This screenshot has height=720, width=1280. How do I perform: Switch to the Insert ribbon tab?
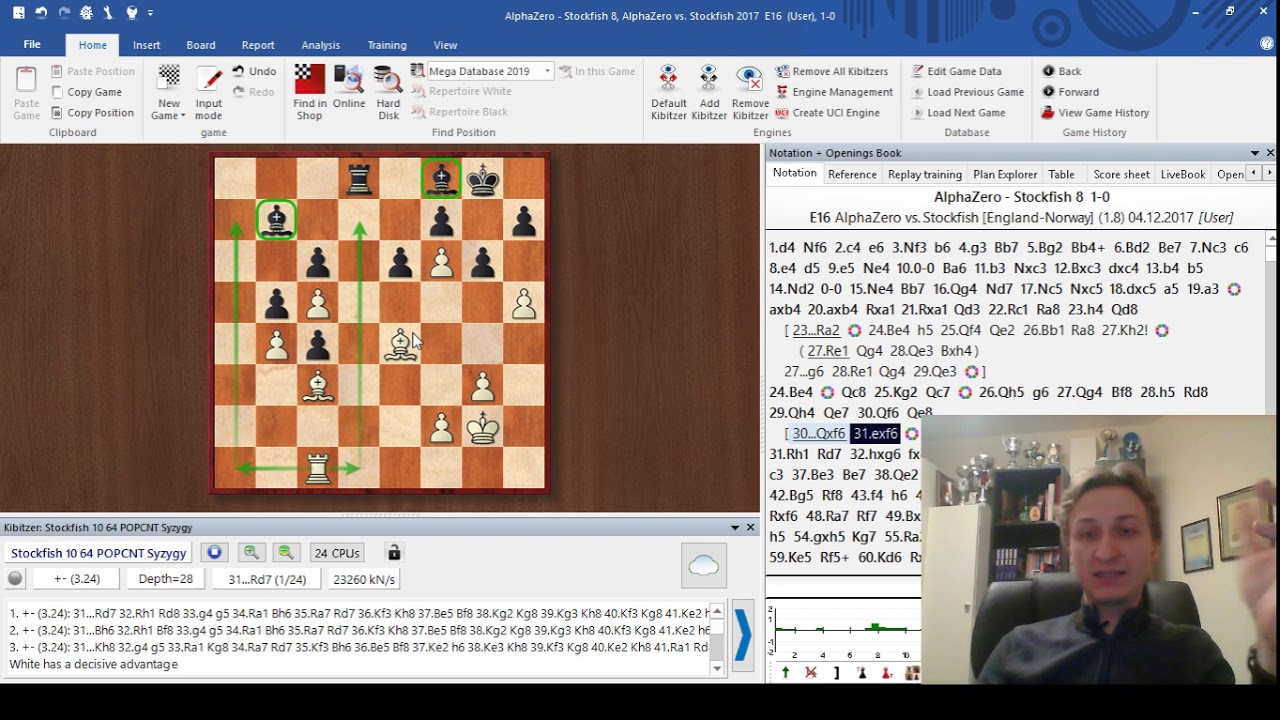coord(146,45)
